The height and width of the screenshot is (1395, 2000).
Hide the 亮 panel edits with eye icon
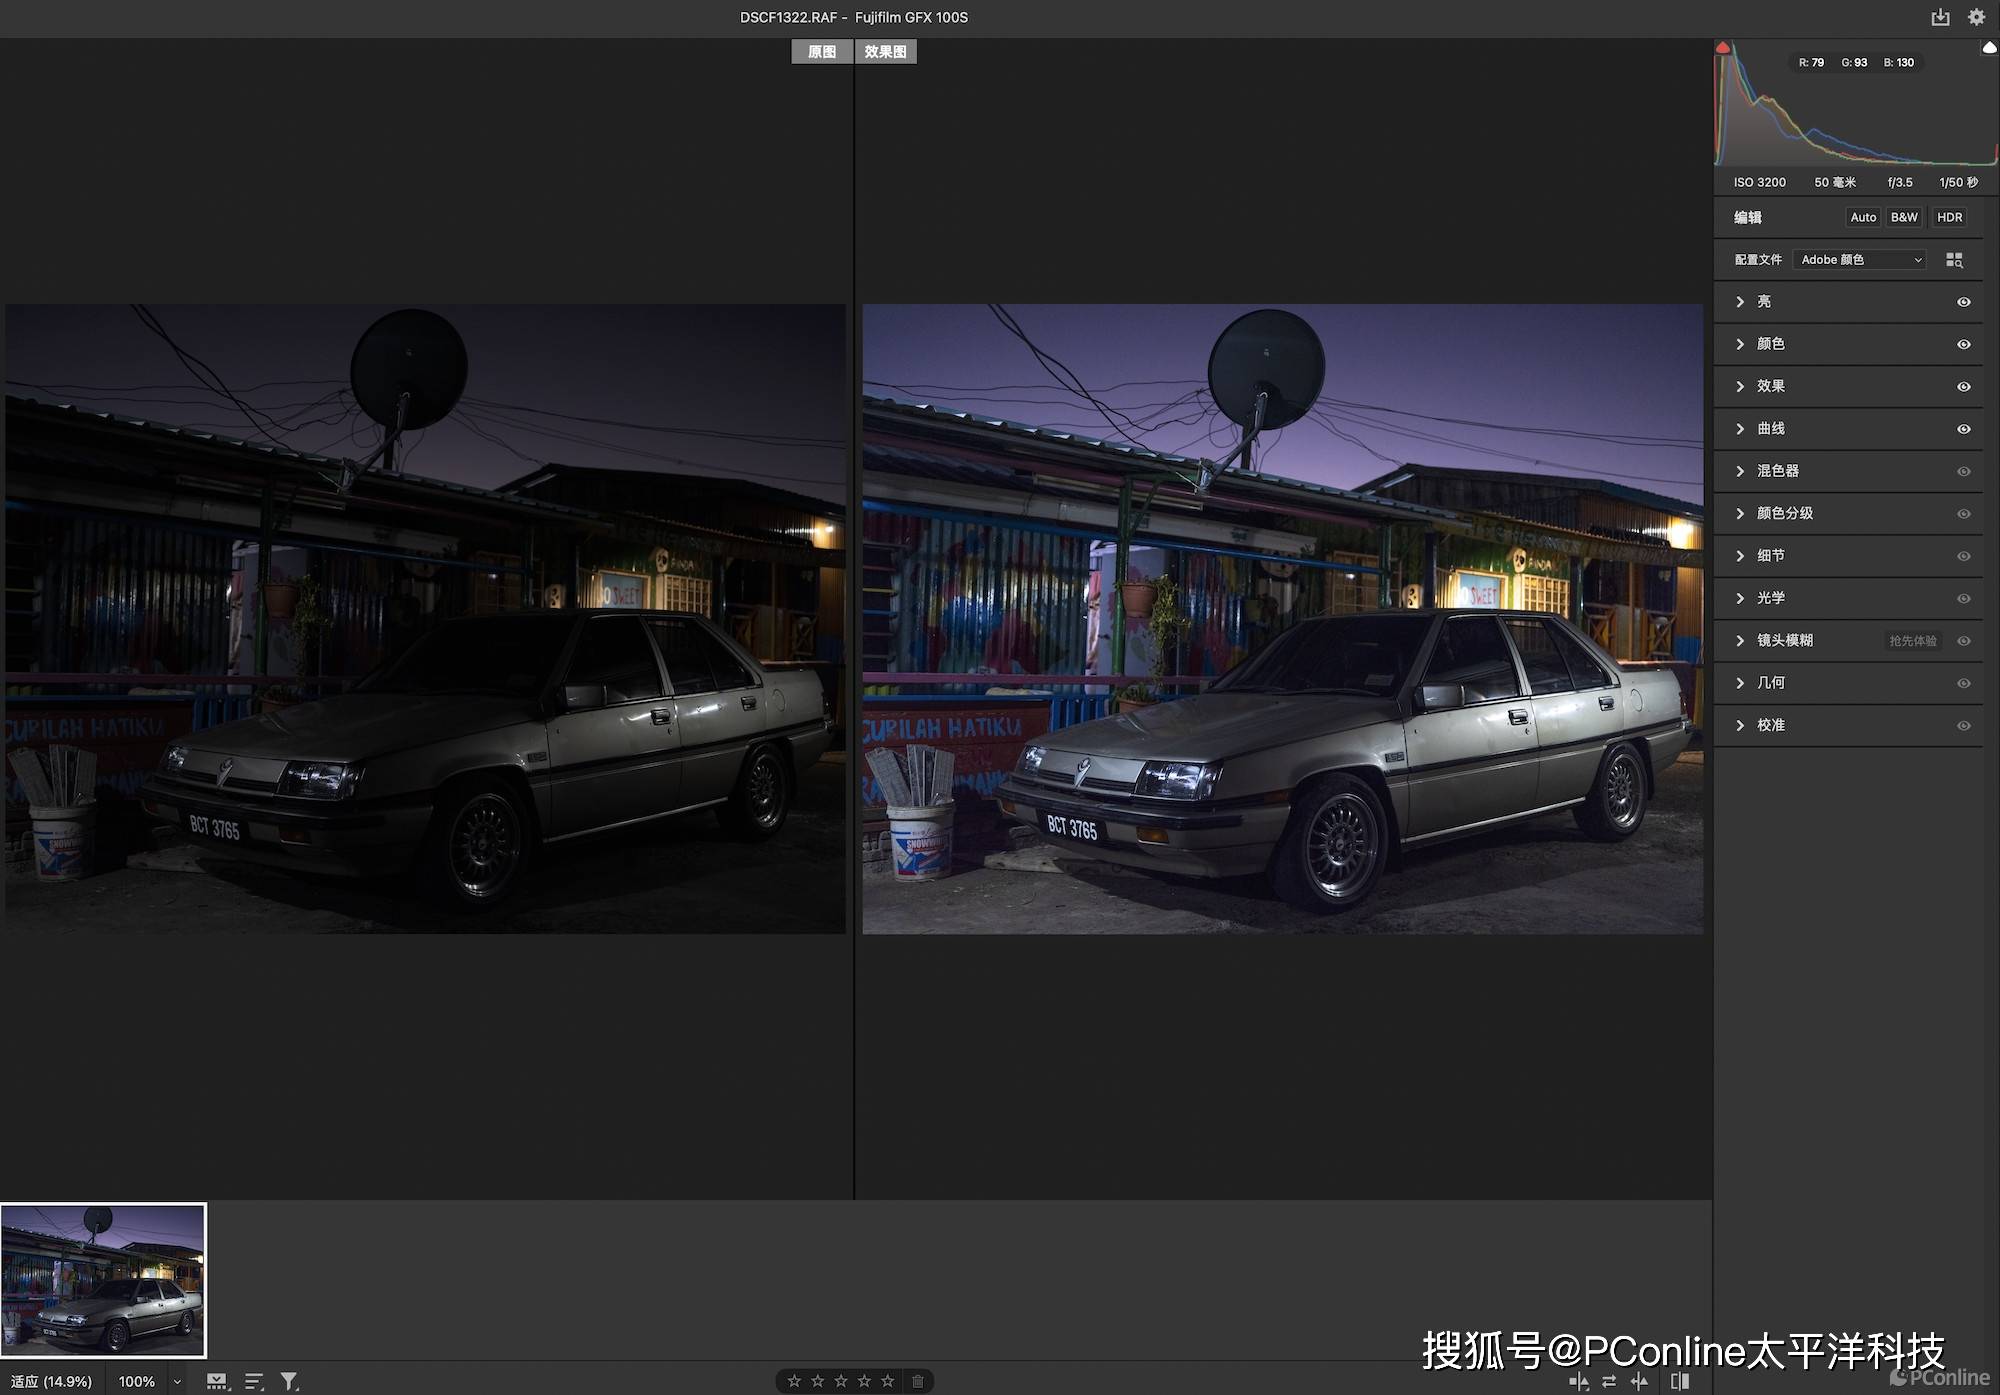1963,302
